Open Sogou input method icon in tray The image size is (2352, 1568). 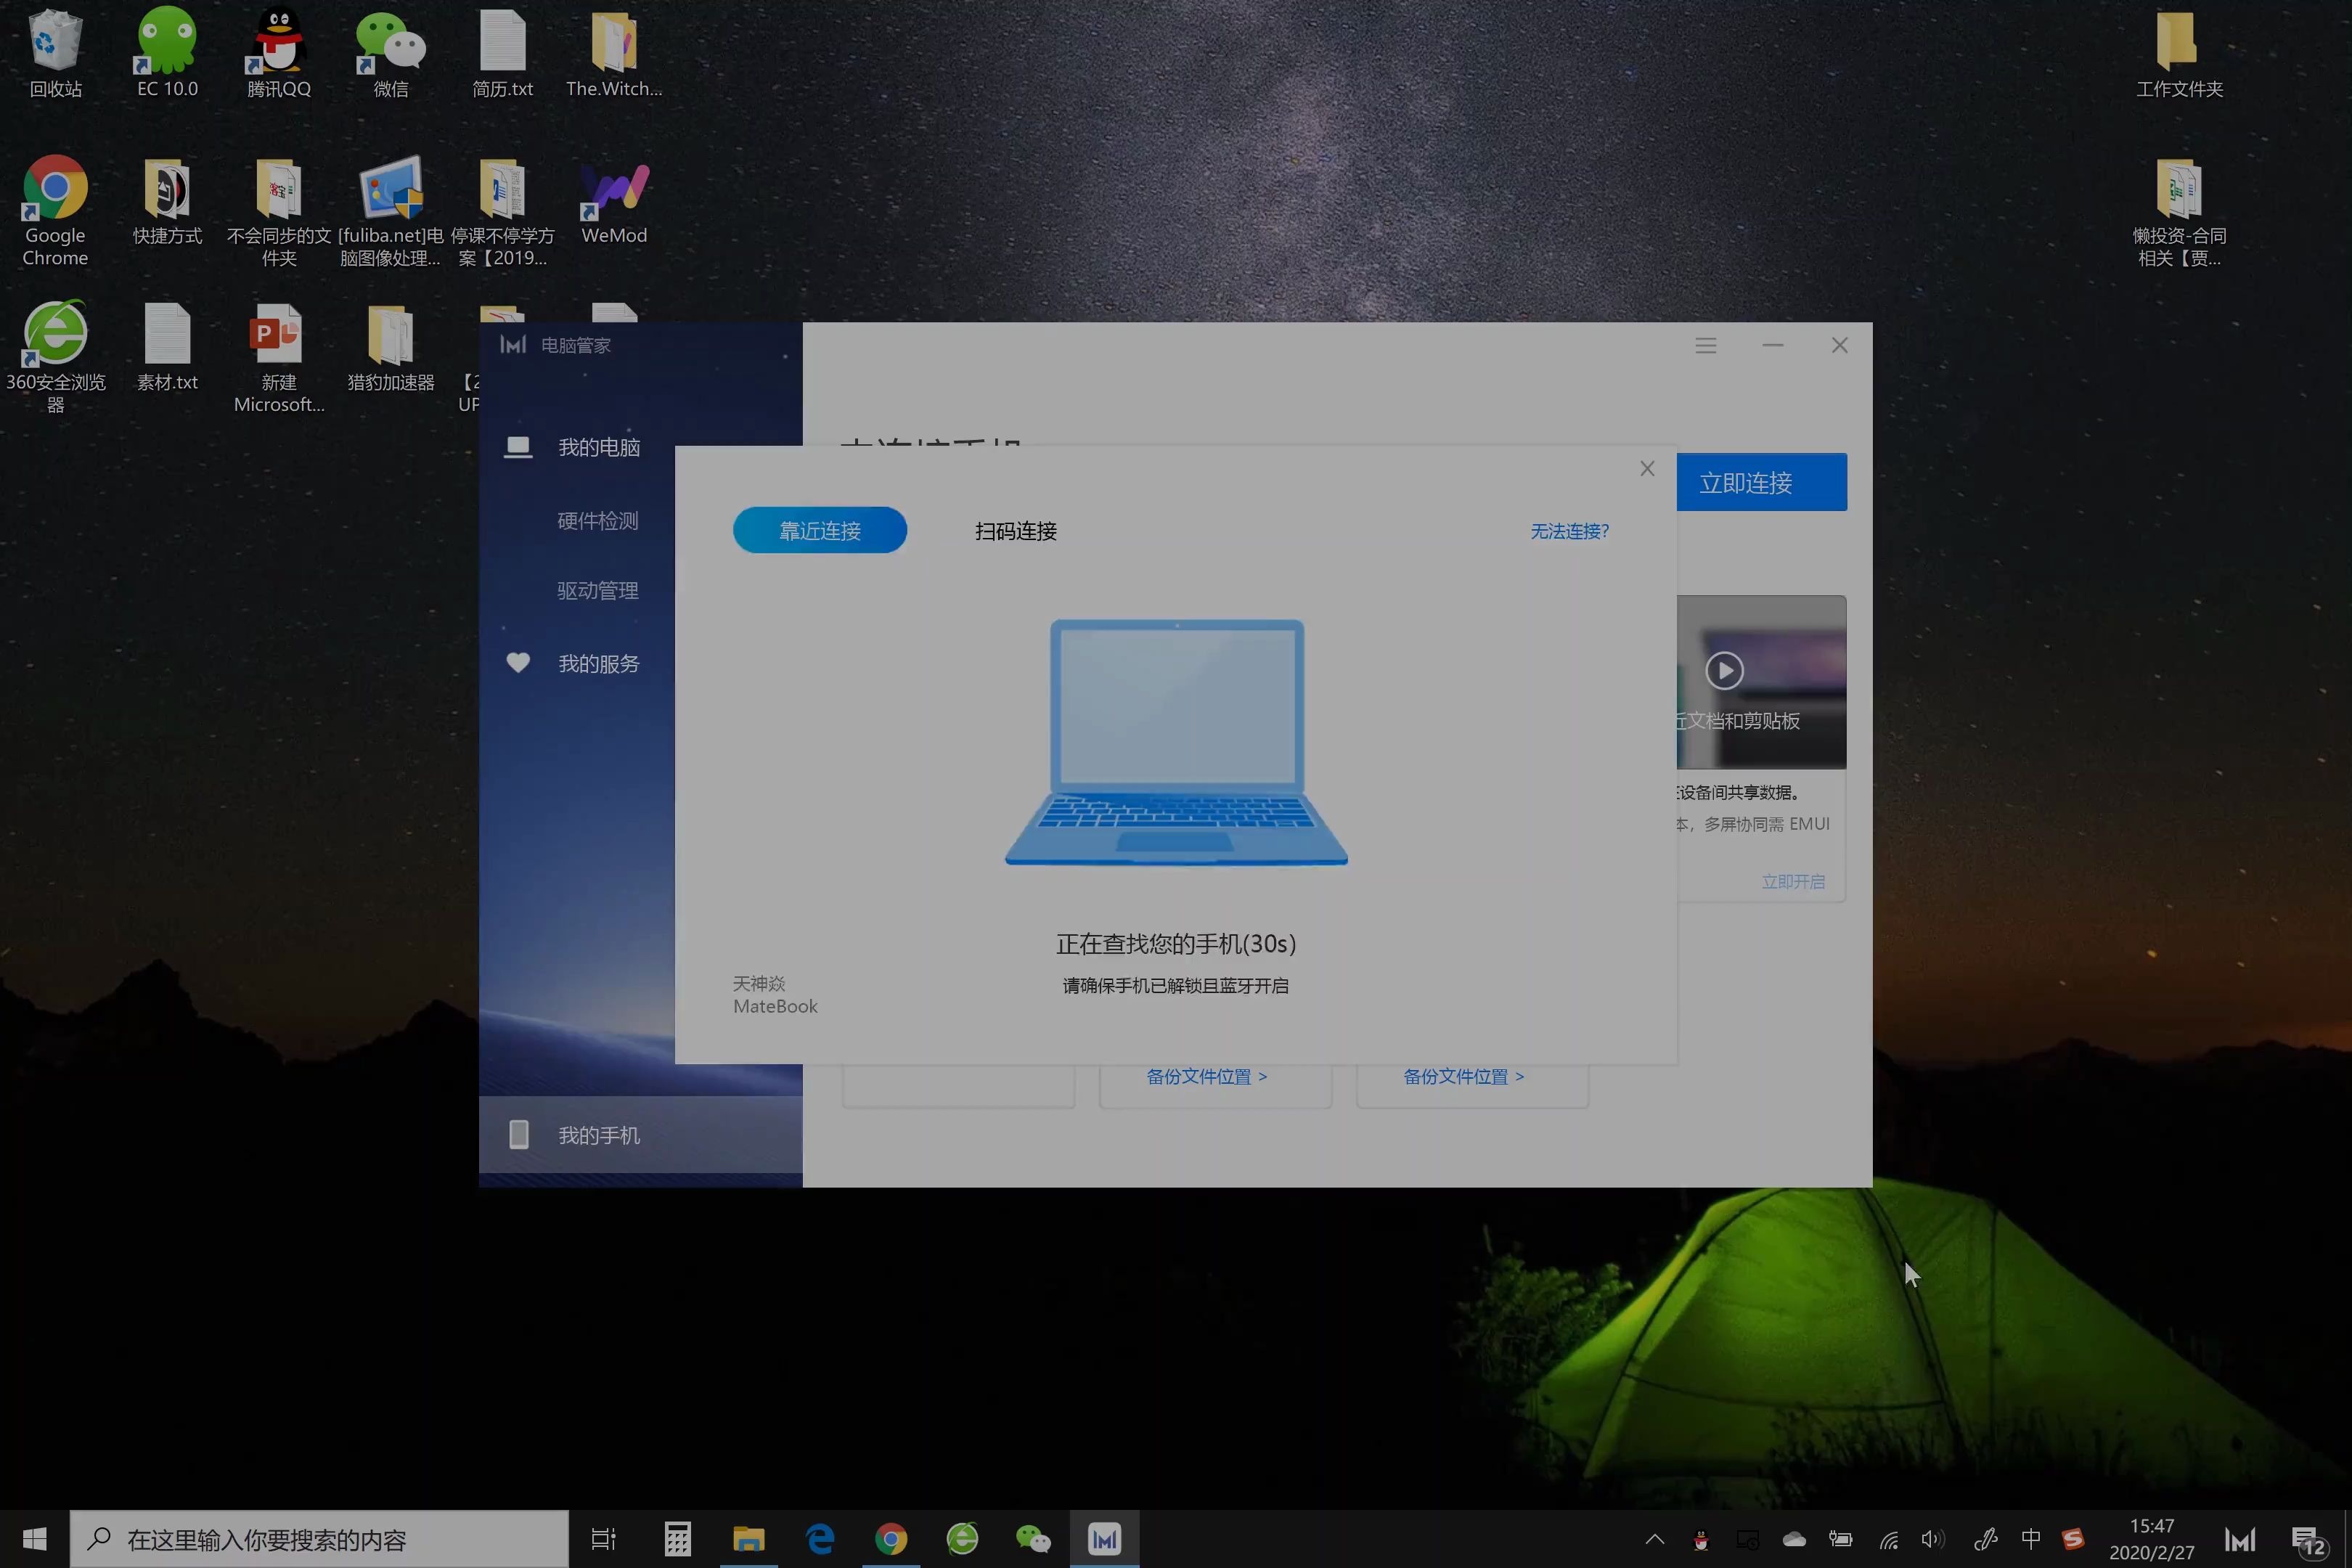click(x=2074, y=1539)
